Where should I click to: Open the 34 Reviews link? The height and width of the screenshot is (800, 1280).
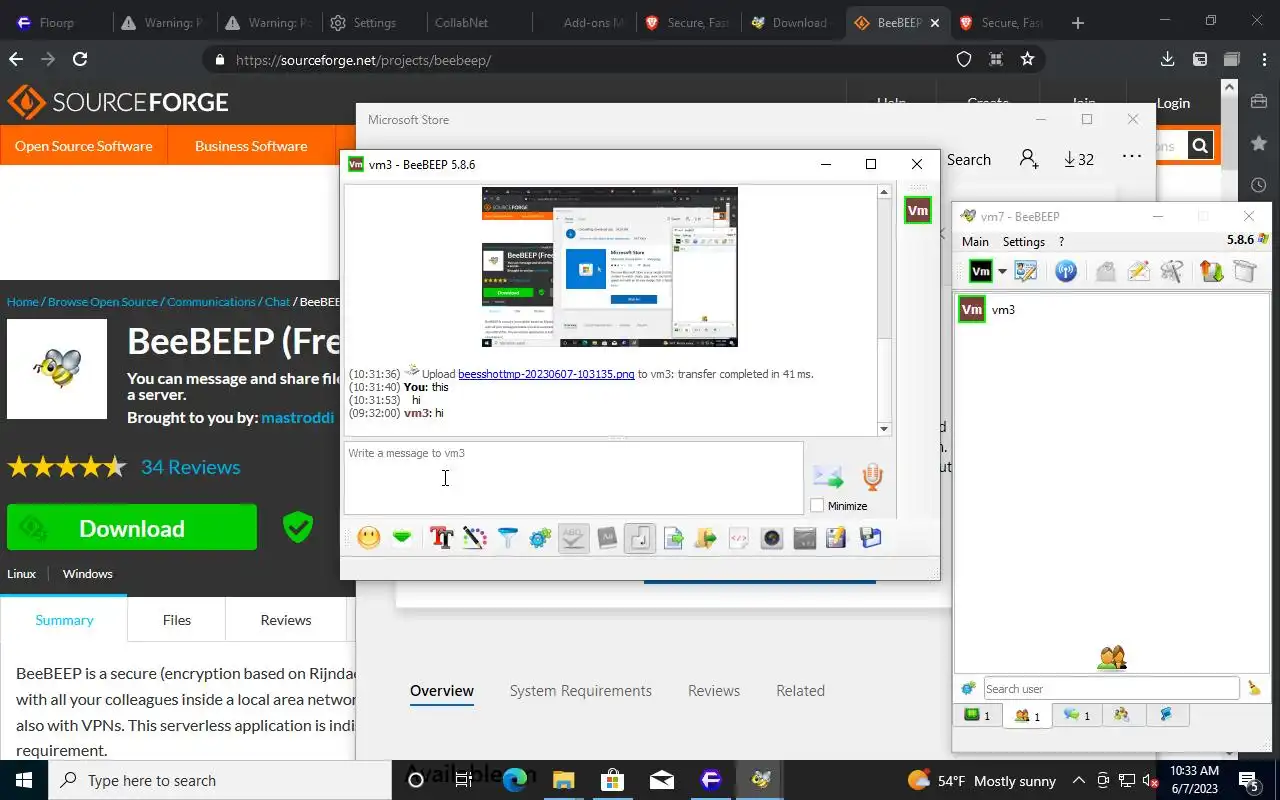pos(191,467)
